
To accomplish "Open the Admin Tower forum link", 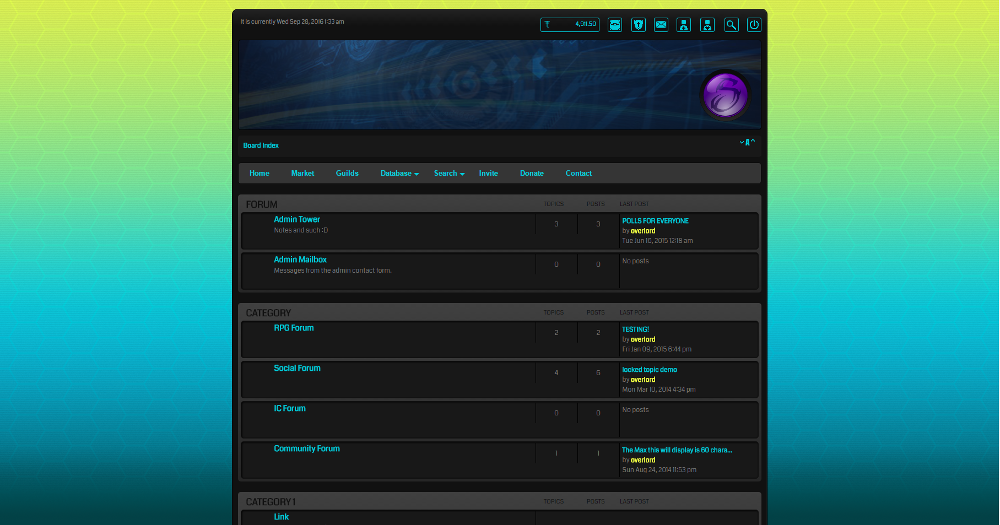I will click(x=297, y=219).
